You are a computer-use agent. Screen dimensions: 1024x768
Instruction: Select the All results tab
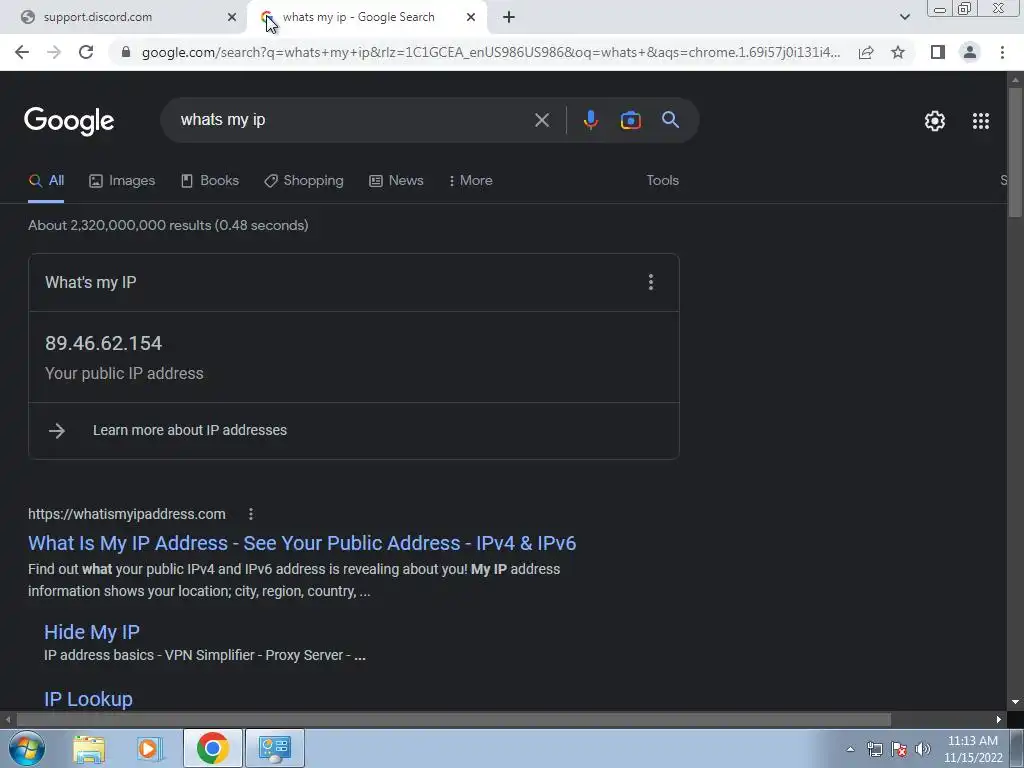point(46,181)
